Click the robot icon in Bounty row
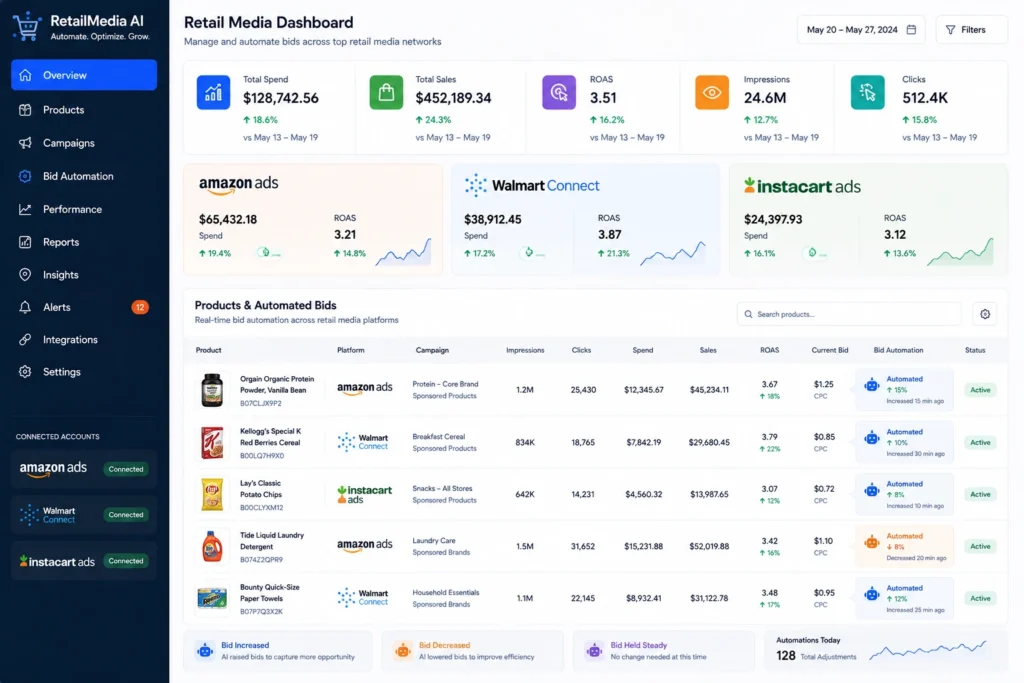The height and width of the screenshot is (683, 1024). coord(872,594)
